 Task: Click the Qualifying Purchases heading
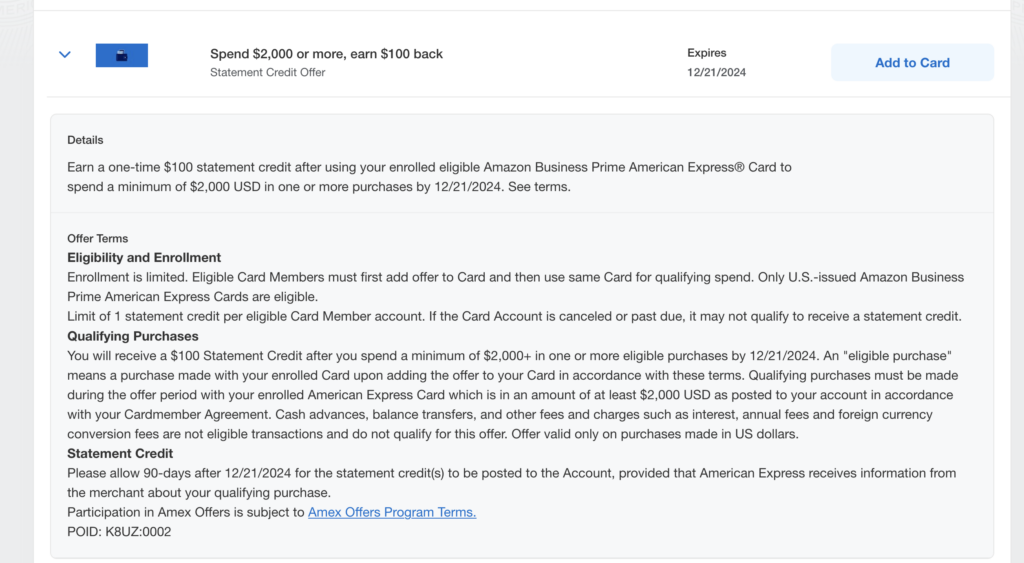point(133,336)
